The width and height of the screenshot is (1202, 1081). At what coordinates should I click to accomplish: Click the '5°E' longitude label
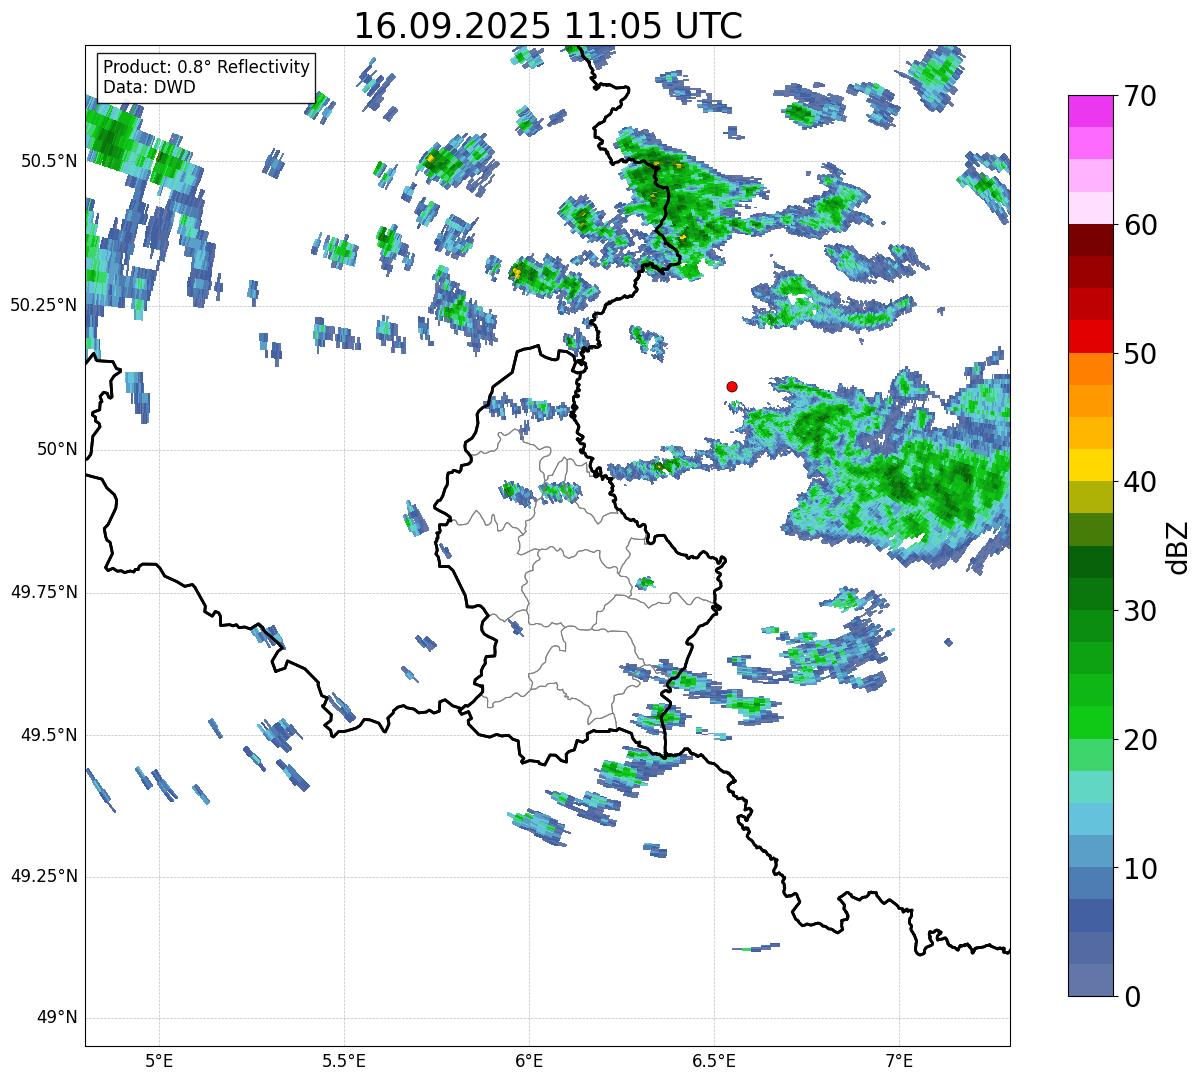[x=159, y=1061]
